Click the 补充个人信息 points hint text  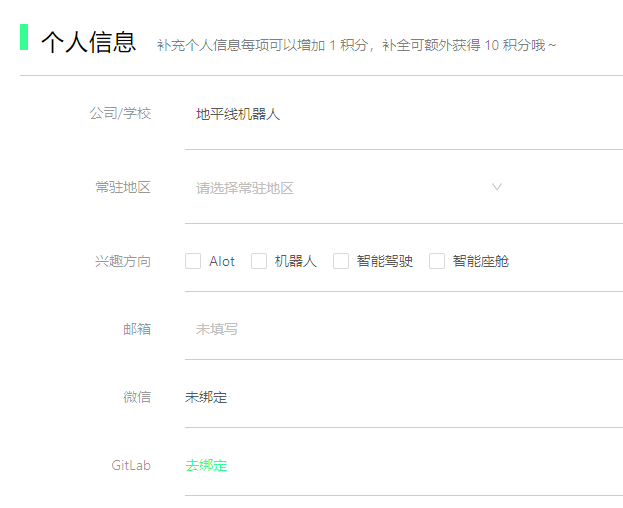click(357, 45)
